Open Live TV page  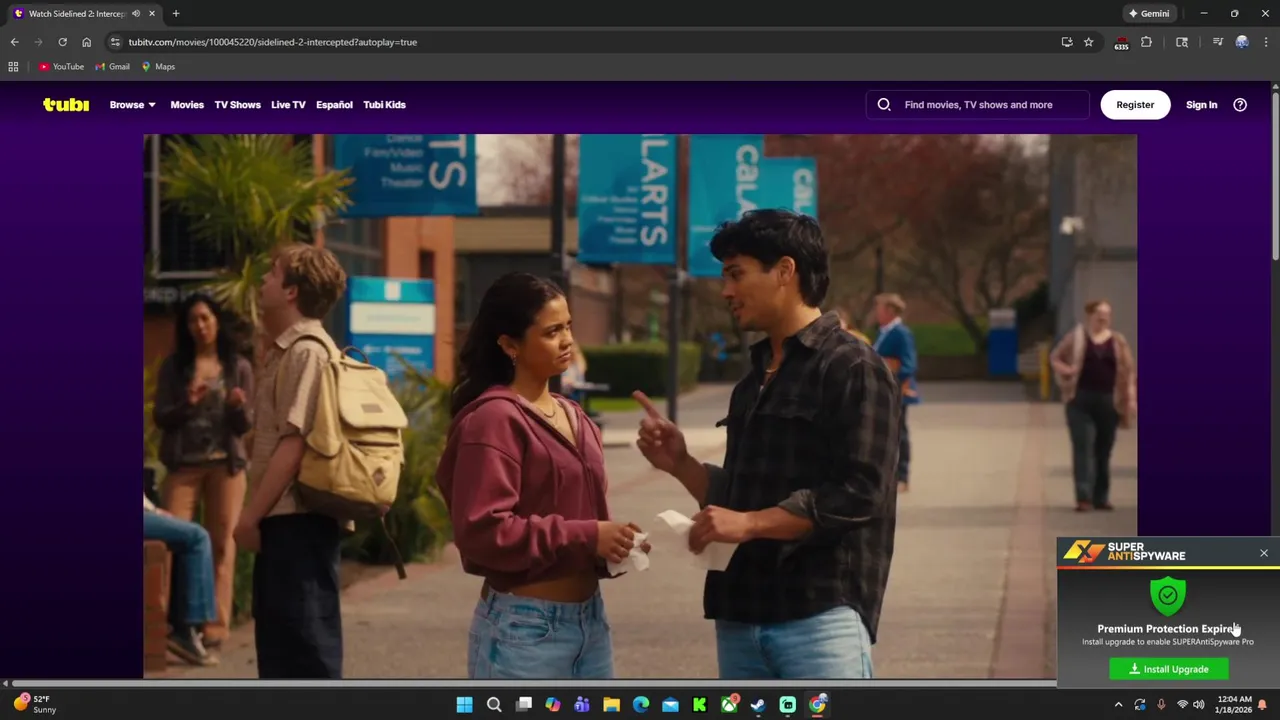pos(288,104)
